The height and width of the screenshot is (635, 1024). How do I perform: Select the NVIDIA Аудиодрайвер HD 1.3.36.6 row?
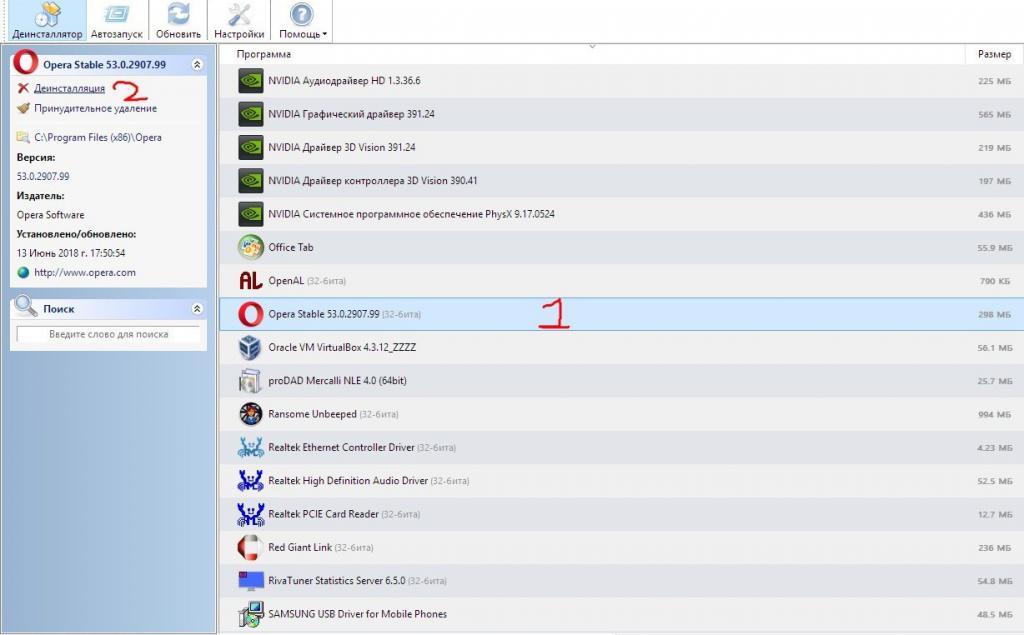pos(621,81)
